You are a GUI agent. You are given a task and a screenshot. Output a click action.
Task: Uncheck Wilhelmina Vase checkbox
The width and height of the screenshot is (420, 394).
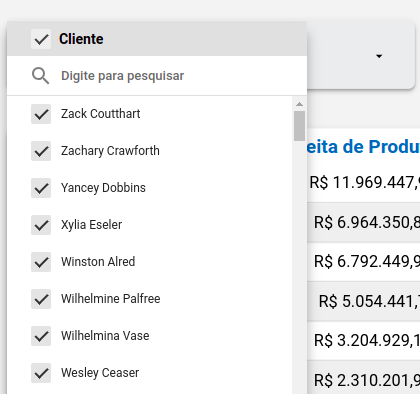[x=41, y=336]
